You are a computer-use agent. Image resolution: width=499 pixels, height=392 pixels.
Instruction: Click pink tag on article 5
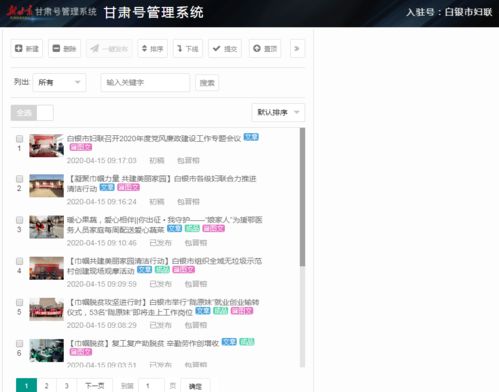tap(242, 311)
